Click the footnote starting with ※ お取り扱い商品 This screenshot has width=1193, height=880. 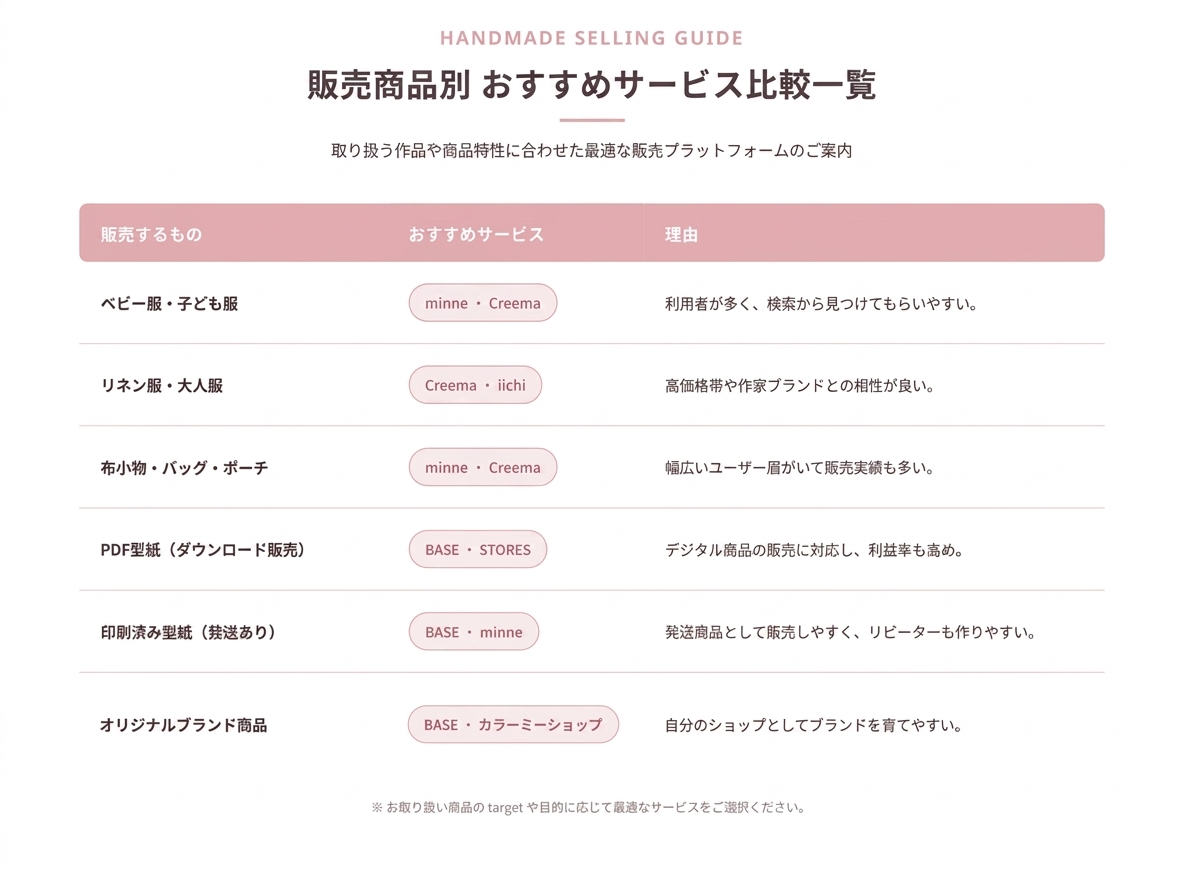588,807
